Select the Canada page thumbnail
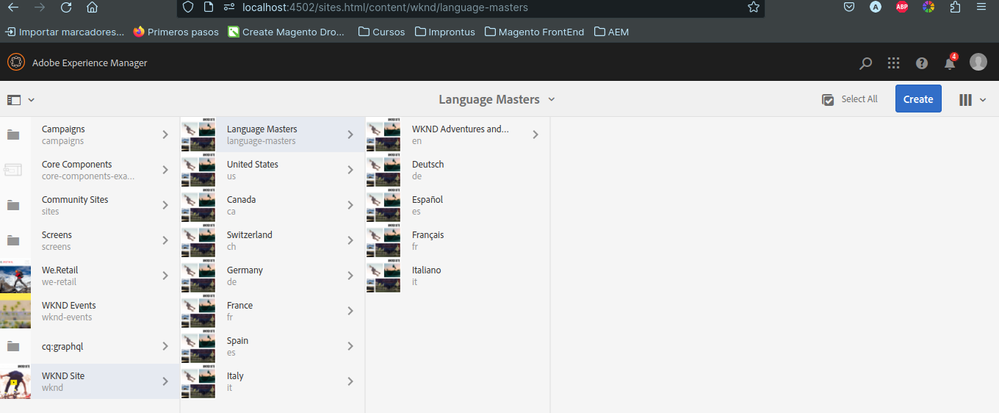This screenshot has height=413, width=999. tap(200, 205)
